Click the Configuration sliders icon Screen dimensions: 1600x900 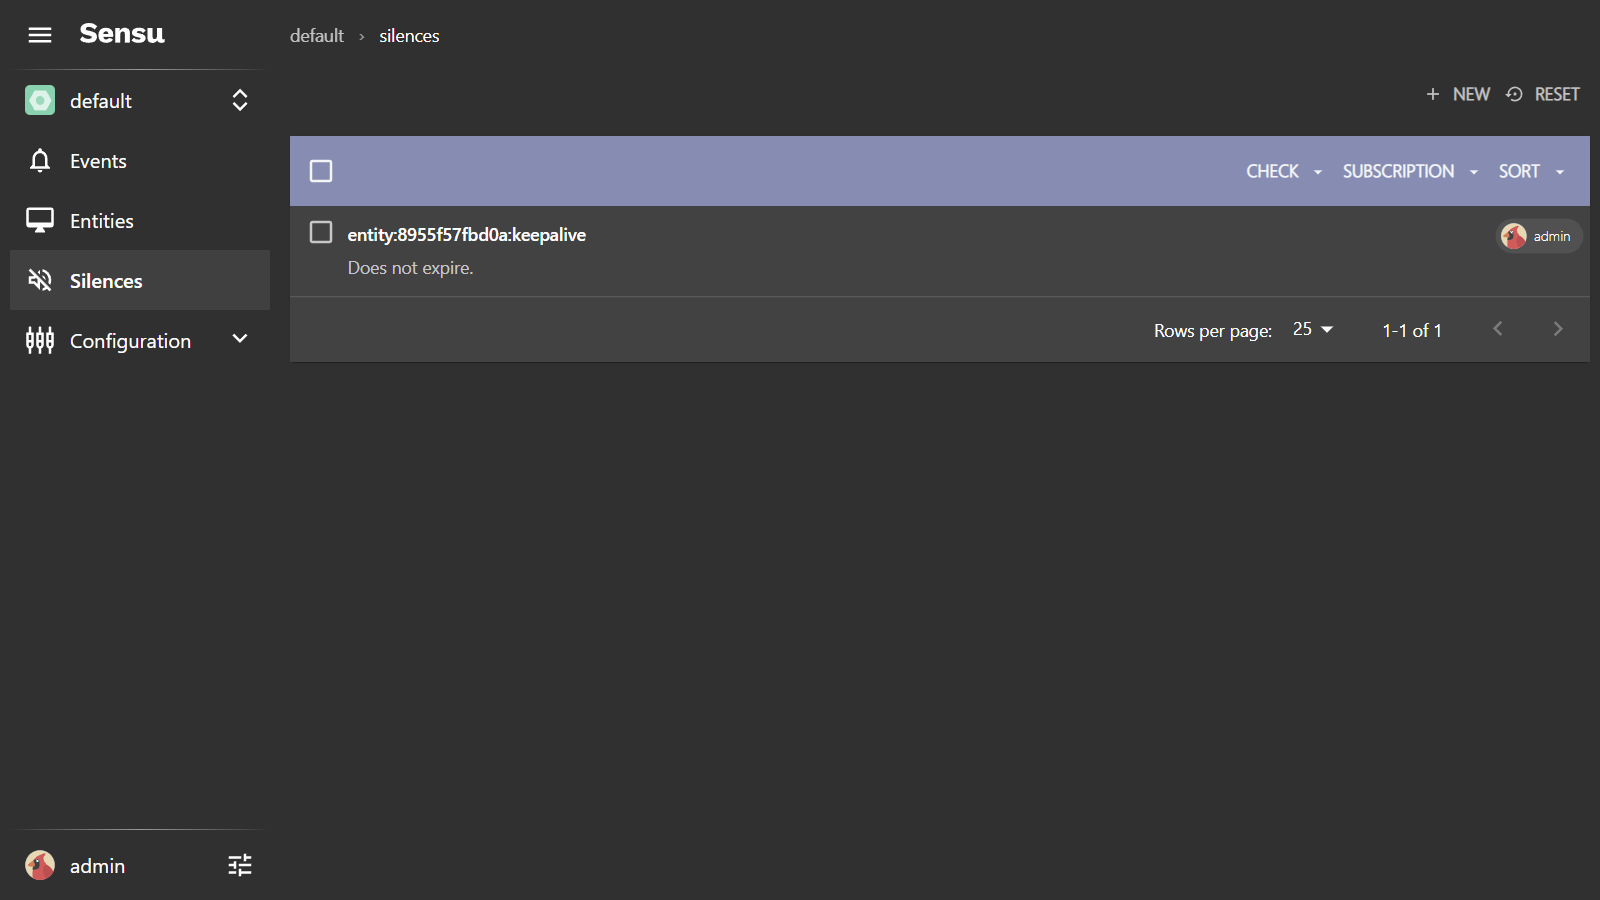click(40, 341)
